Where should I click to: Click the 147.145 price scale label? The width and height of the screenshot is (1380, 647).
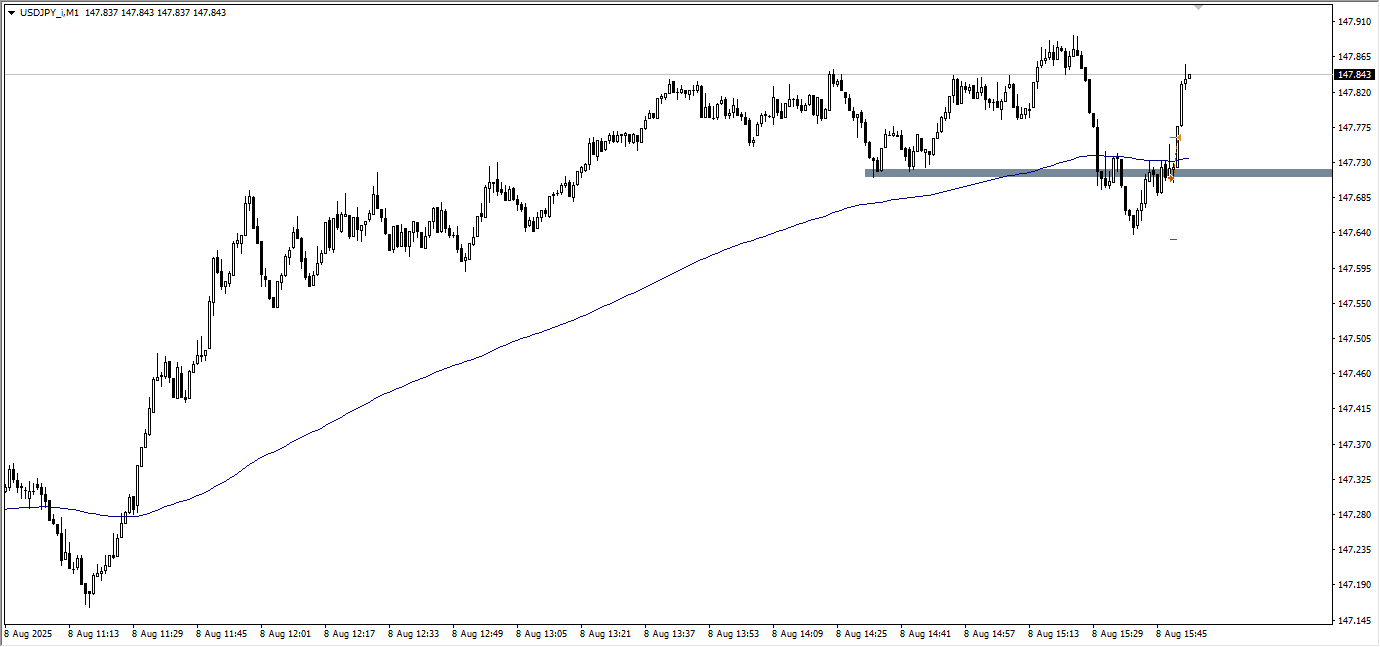coord(1355,621)
